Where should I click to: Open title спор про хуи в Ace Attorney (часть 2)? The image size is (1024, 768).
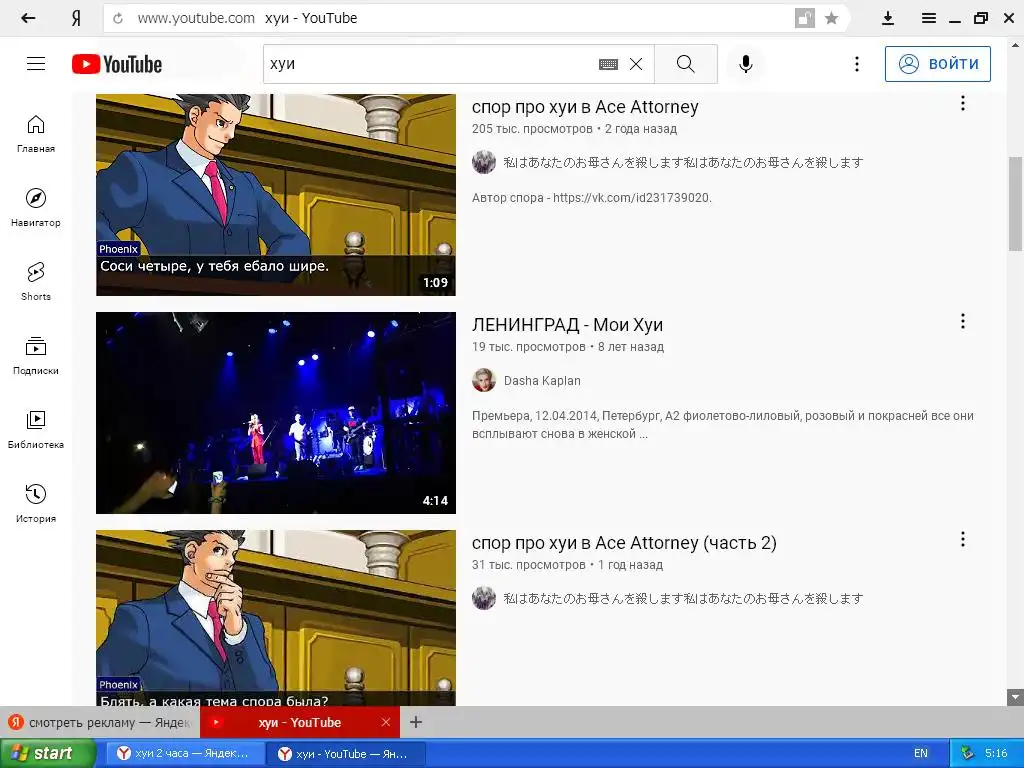click(624, 543)
